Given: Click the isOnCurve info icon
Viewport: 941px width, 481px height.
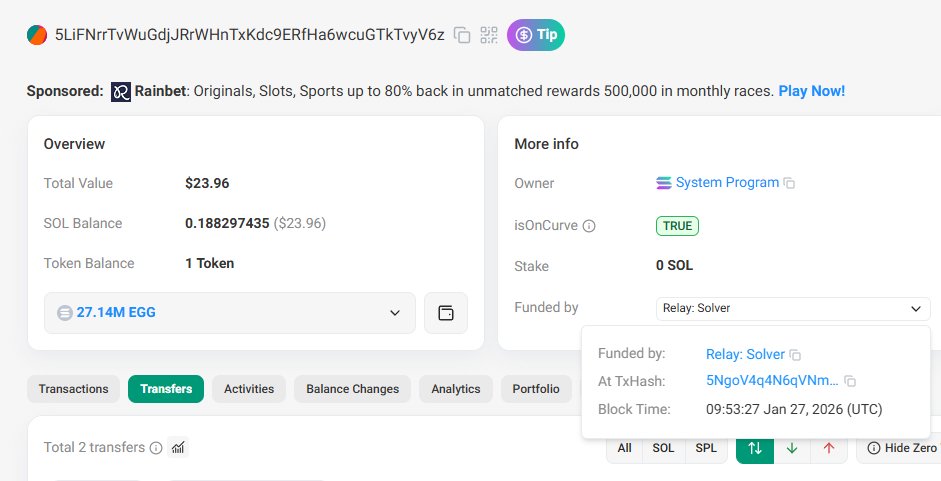Looking at the screenshot, I should tap(589, 226).
